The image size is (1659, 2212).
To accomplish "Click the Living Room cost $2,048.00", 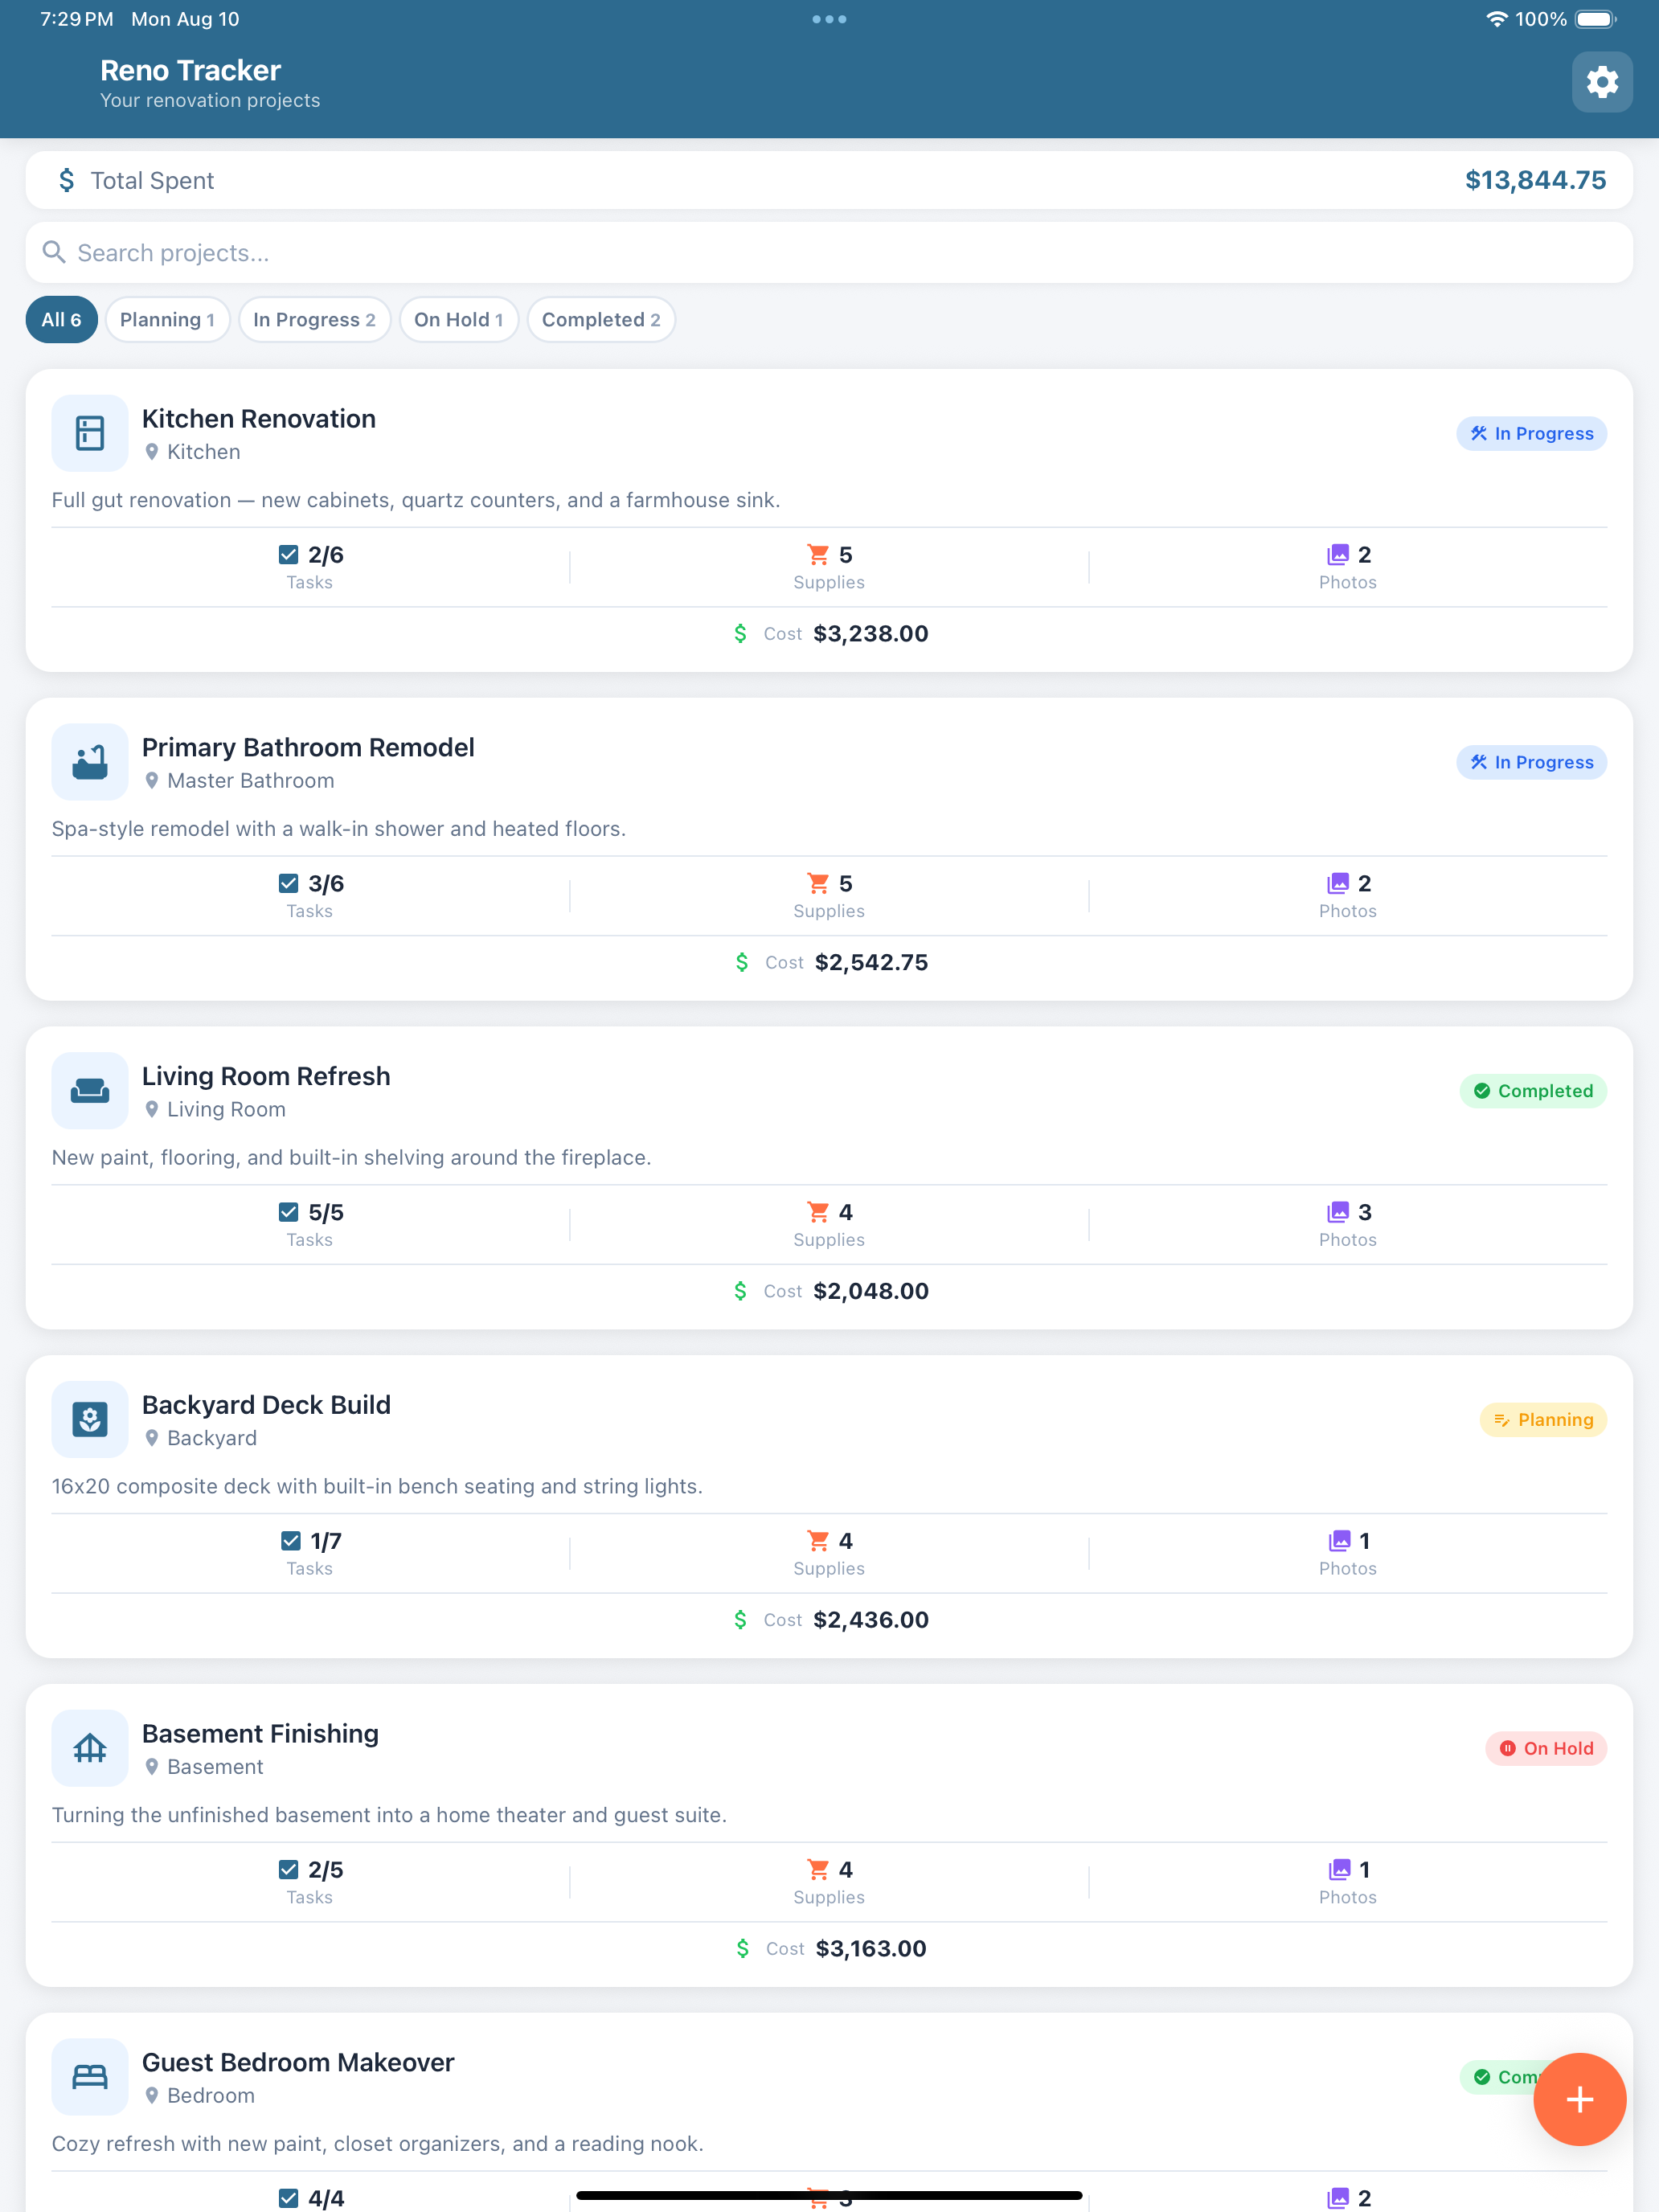I will (x=871, y=1291).
